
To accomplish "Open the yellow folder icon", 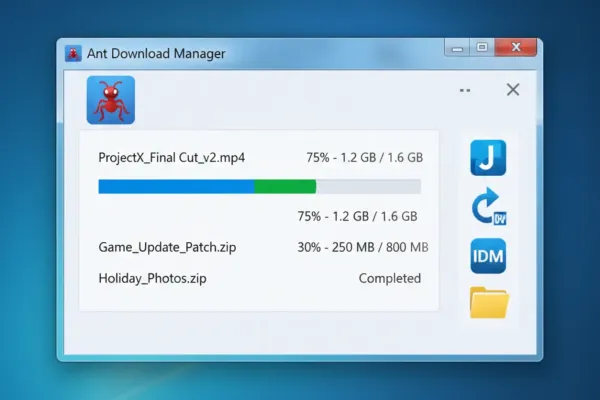I will click(489, 302).
